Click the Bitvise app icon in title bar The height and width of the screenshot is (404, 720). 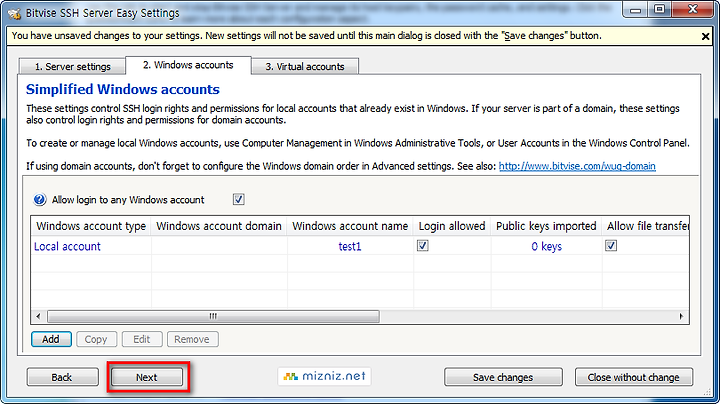[14, 13]
